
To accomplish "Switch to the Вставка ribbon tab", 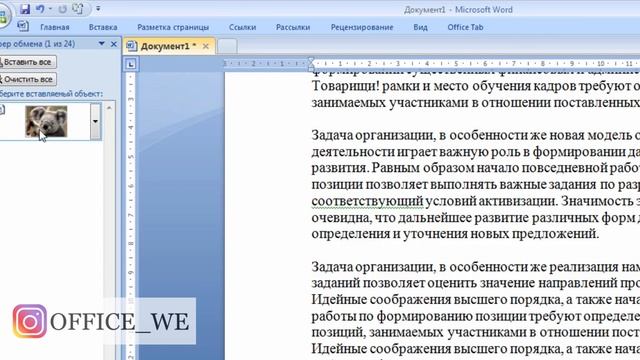I will 103,27.
